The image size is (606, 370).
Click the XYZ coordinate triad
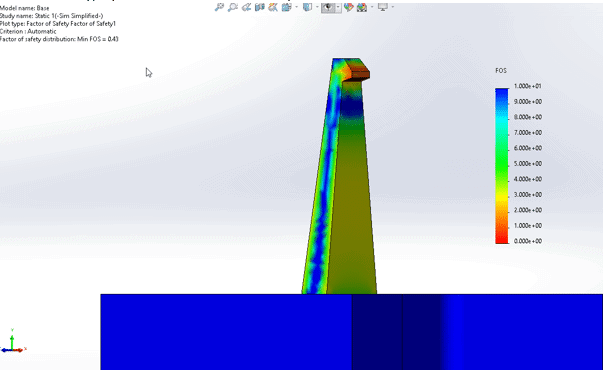click(x=13, y=341)
